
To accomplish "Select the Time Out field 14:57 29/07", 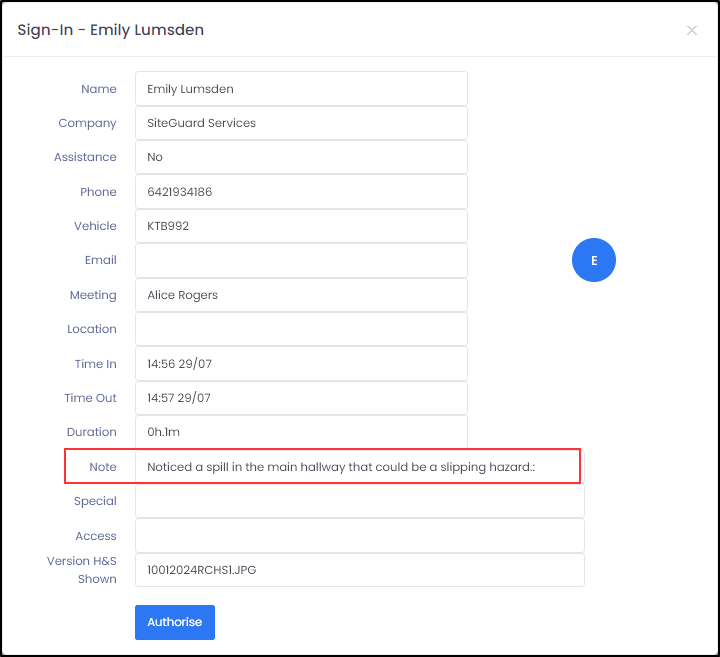I will (x=301, y=398).
